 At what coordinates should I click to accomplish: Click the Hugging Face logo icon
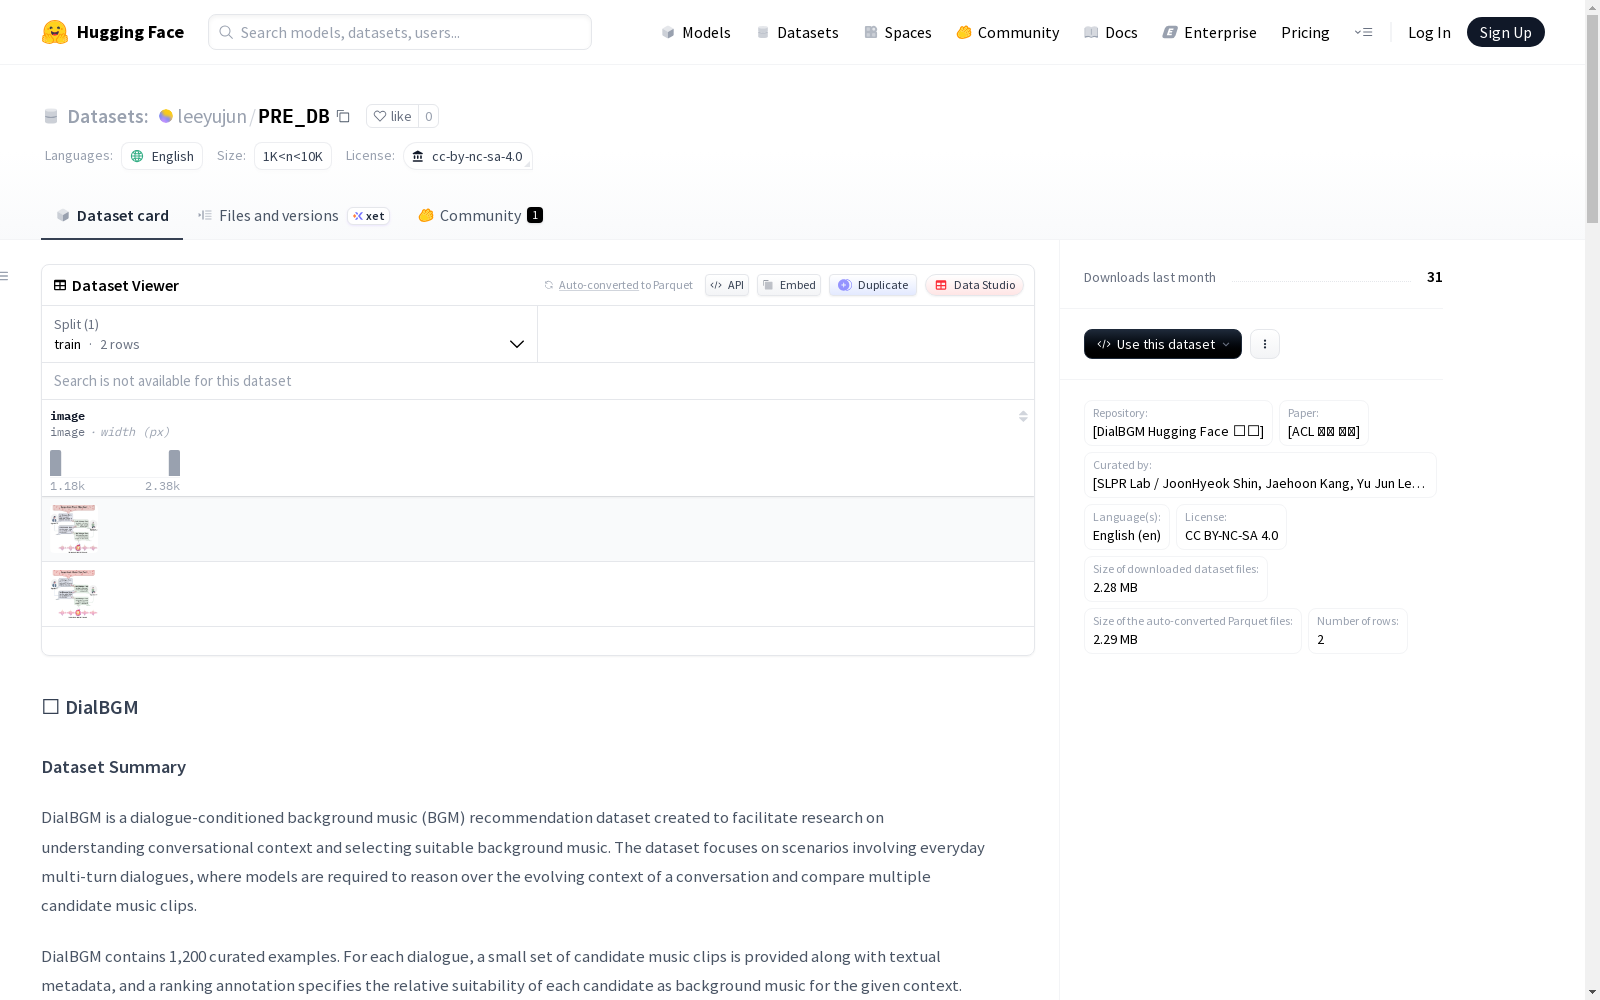55,32
